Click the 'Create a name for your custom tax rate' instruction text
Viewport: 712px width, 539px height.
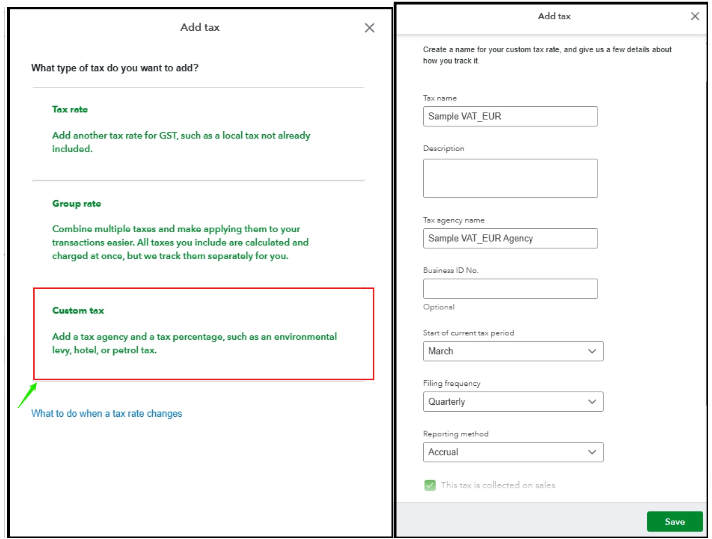pyautogui.click(x=547, y=55)
